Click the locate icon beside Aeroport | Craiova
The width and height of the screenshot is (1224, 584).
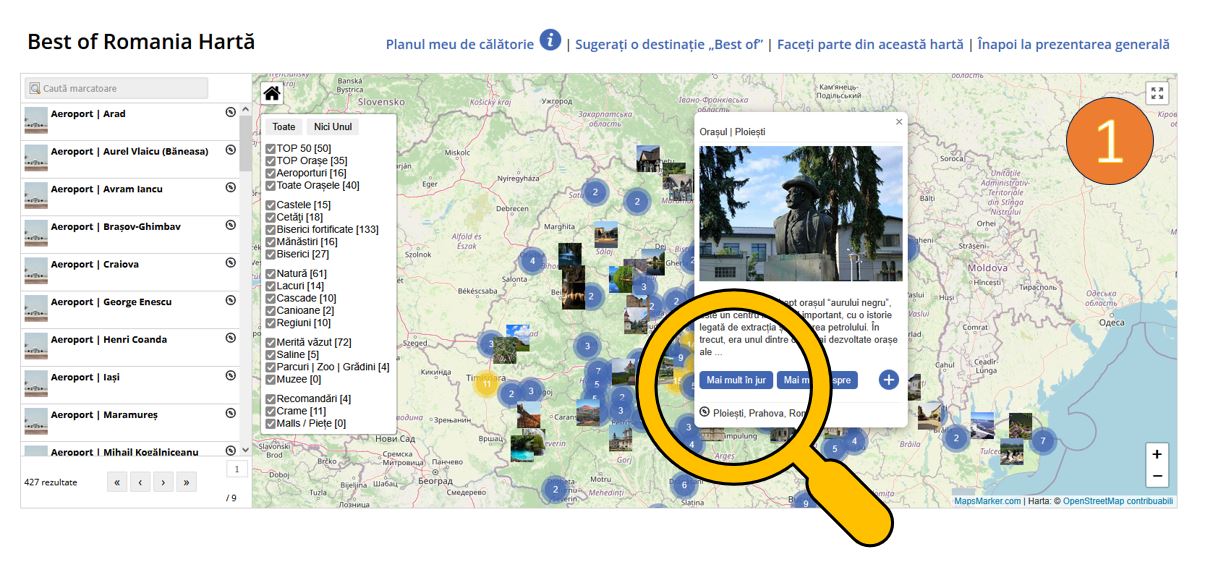pyautogui.click(x=230, y=264)
